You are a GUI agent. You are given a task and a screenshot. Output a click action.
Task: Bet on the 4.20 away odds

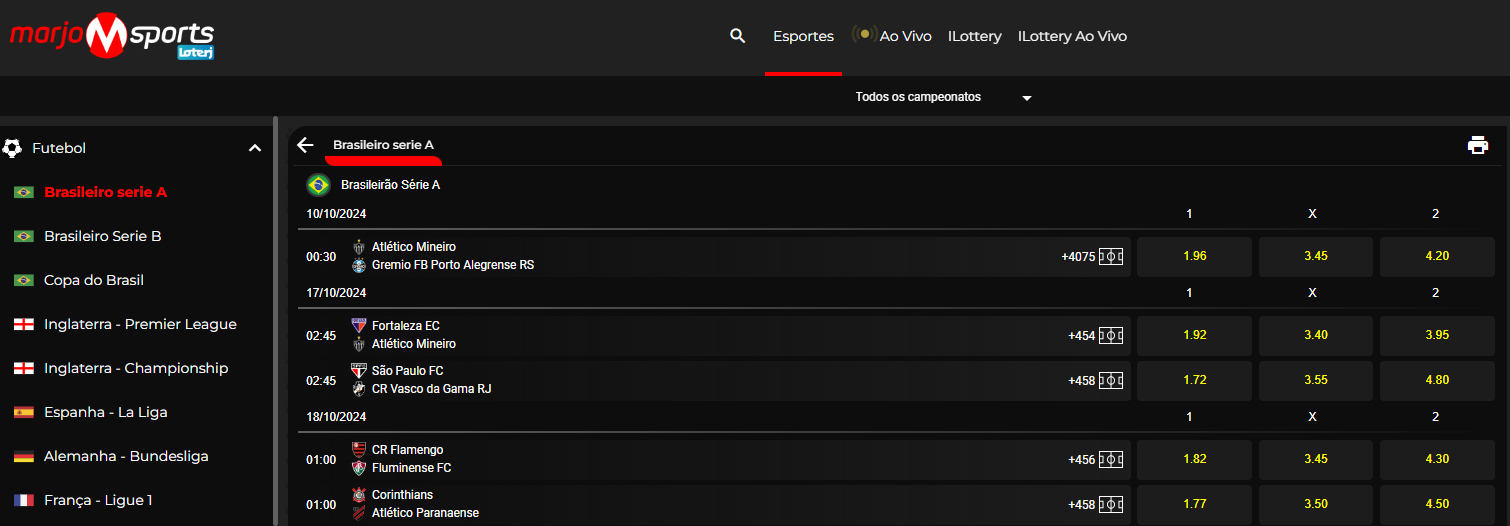1437,257
